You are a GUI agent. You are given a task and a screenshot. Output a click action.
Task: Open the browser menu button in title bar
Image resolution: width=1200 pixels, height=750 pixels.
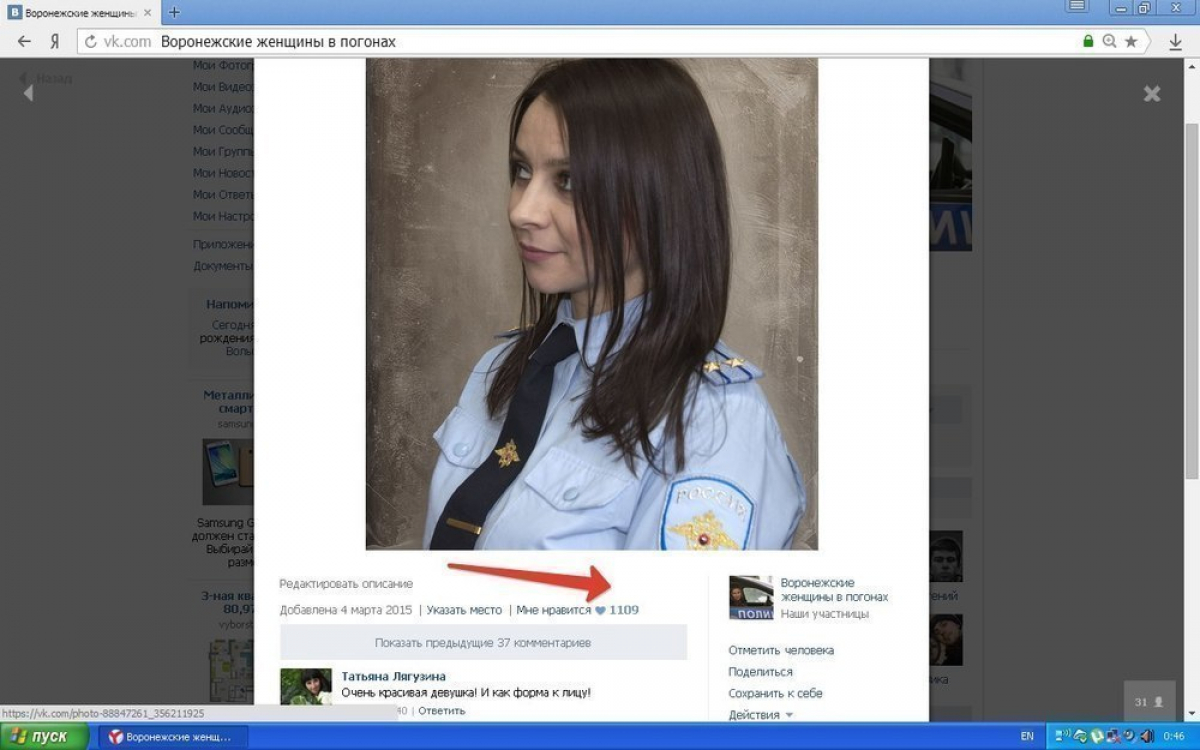pos(1077,7)
